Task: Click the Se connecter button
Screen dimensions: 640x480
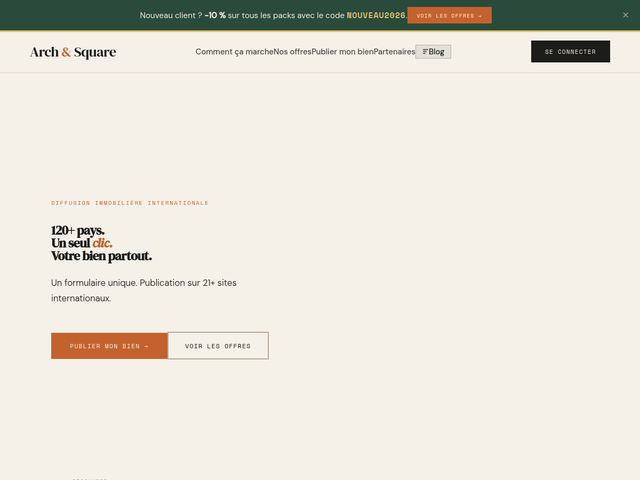Action: [x=570, y=51]
